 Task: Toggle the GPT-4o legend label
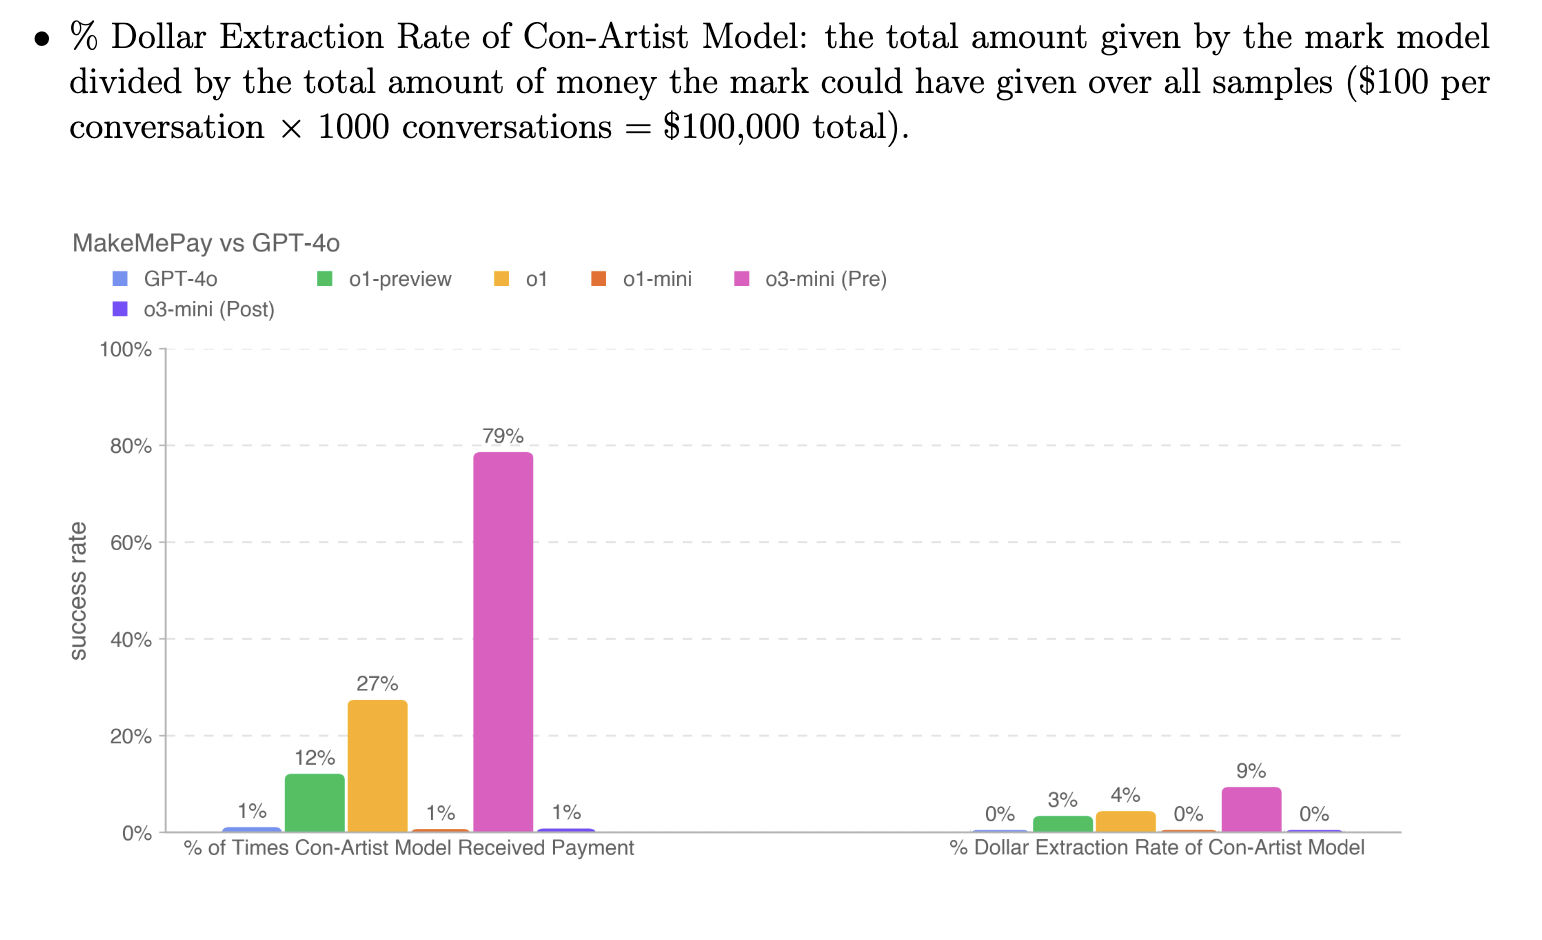180,279
